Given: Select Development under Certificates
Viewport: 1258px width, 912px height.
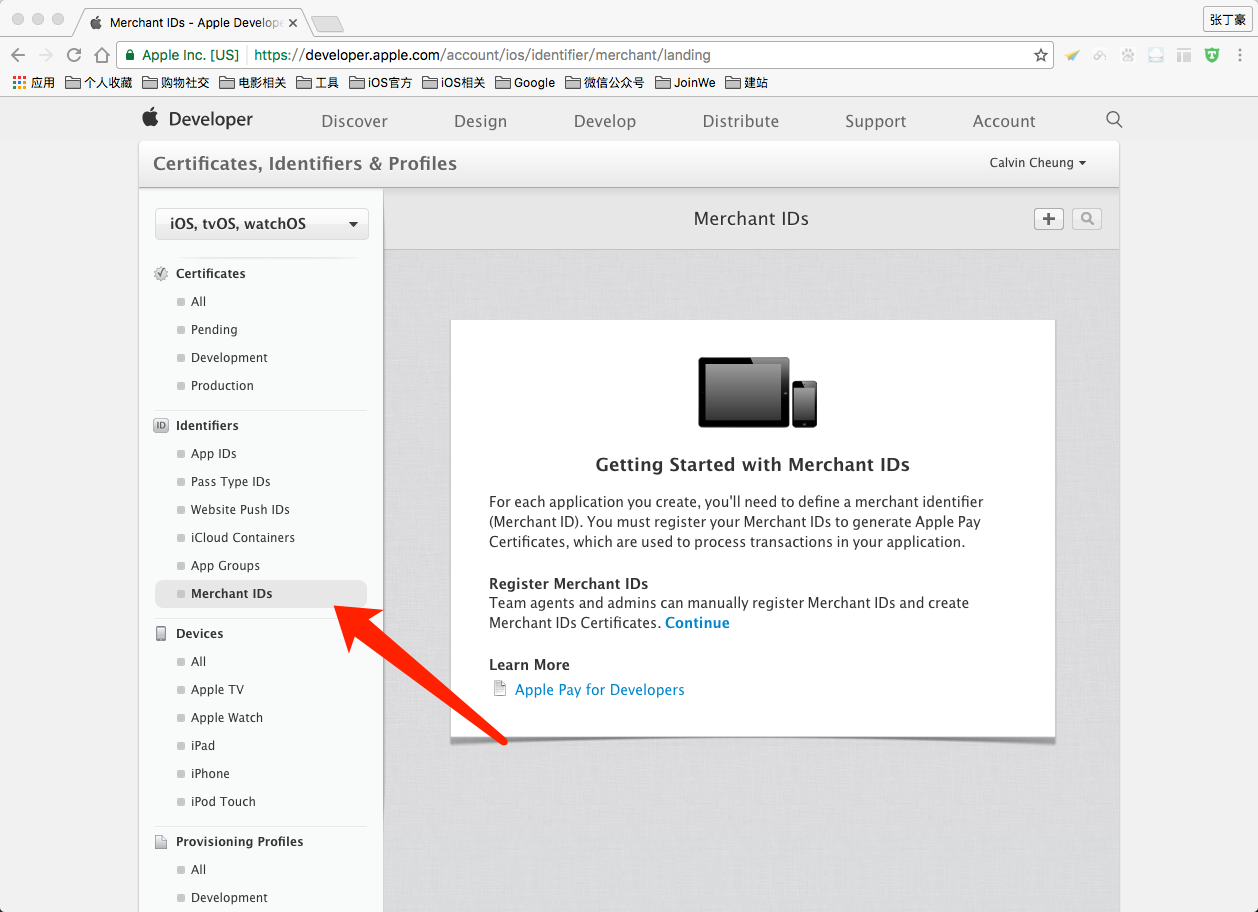Looking at the screenshot, I should coord(229,357).
